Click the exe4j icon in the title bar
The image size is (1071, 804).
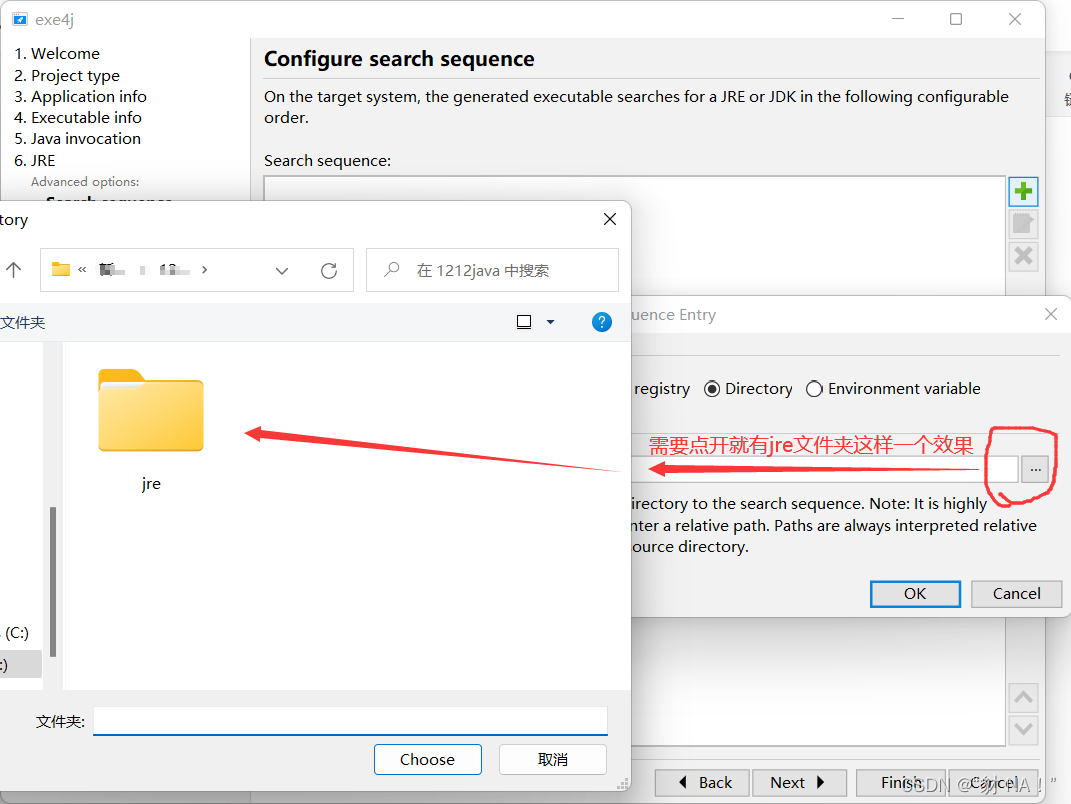(x=22, y=18)
